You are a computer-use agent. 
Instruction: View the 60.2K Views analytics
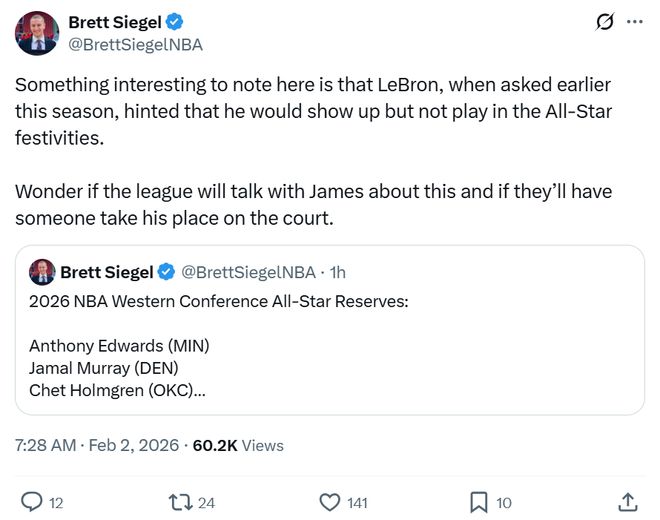[x=238, y=445]
